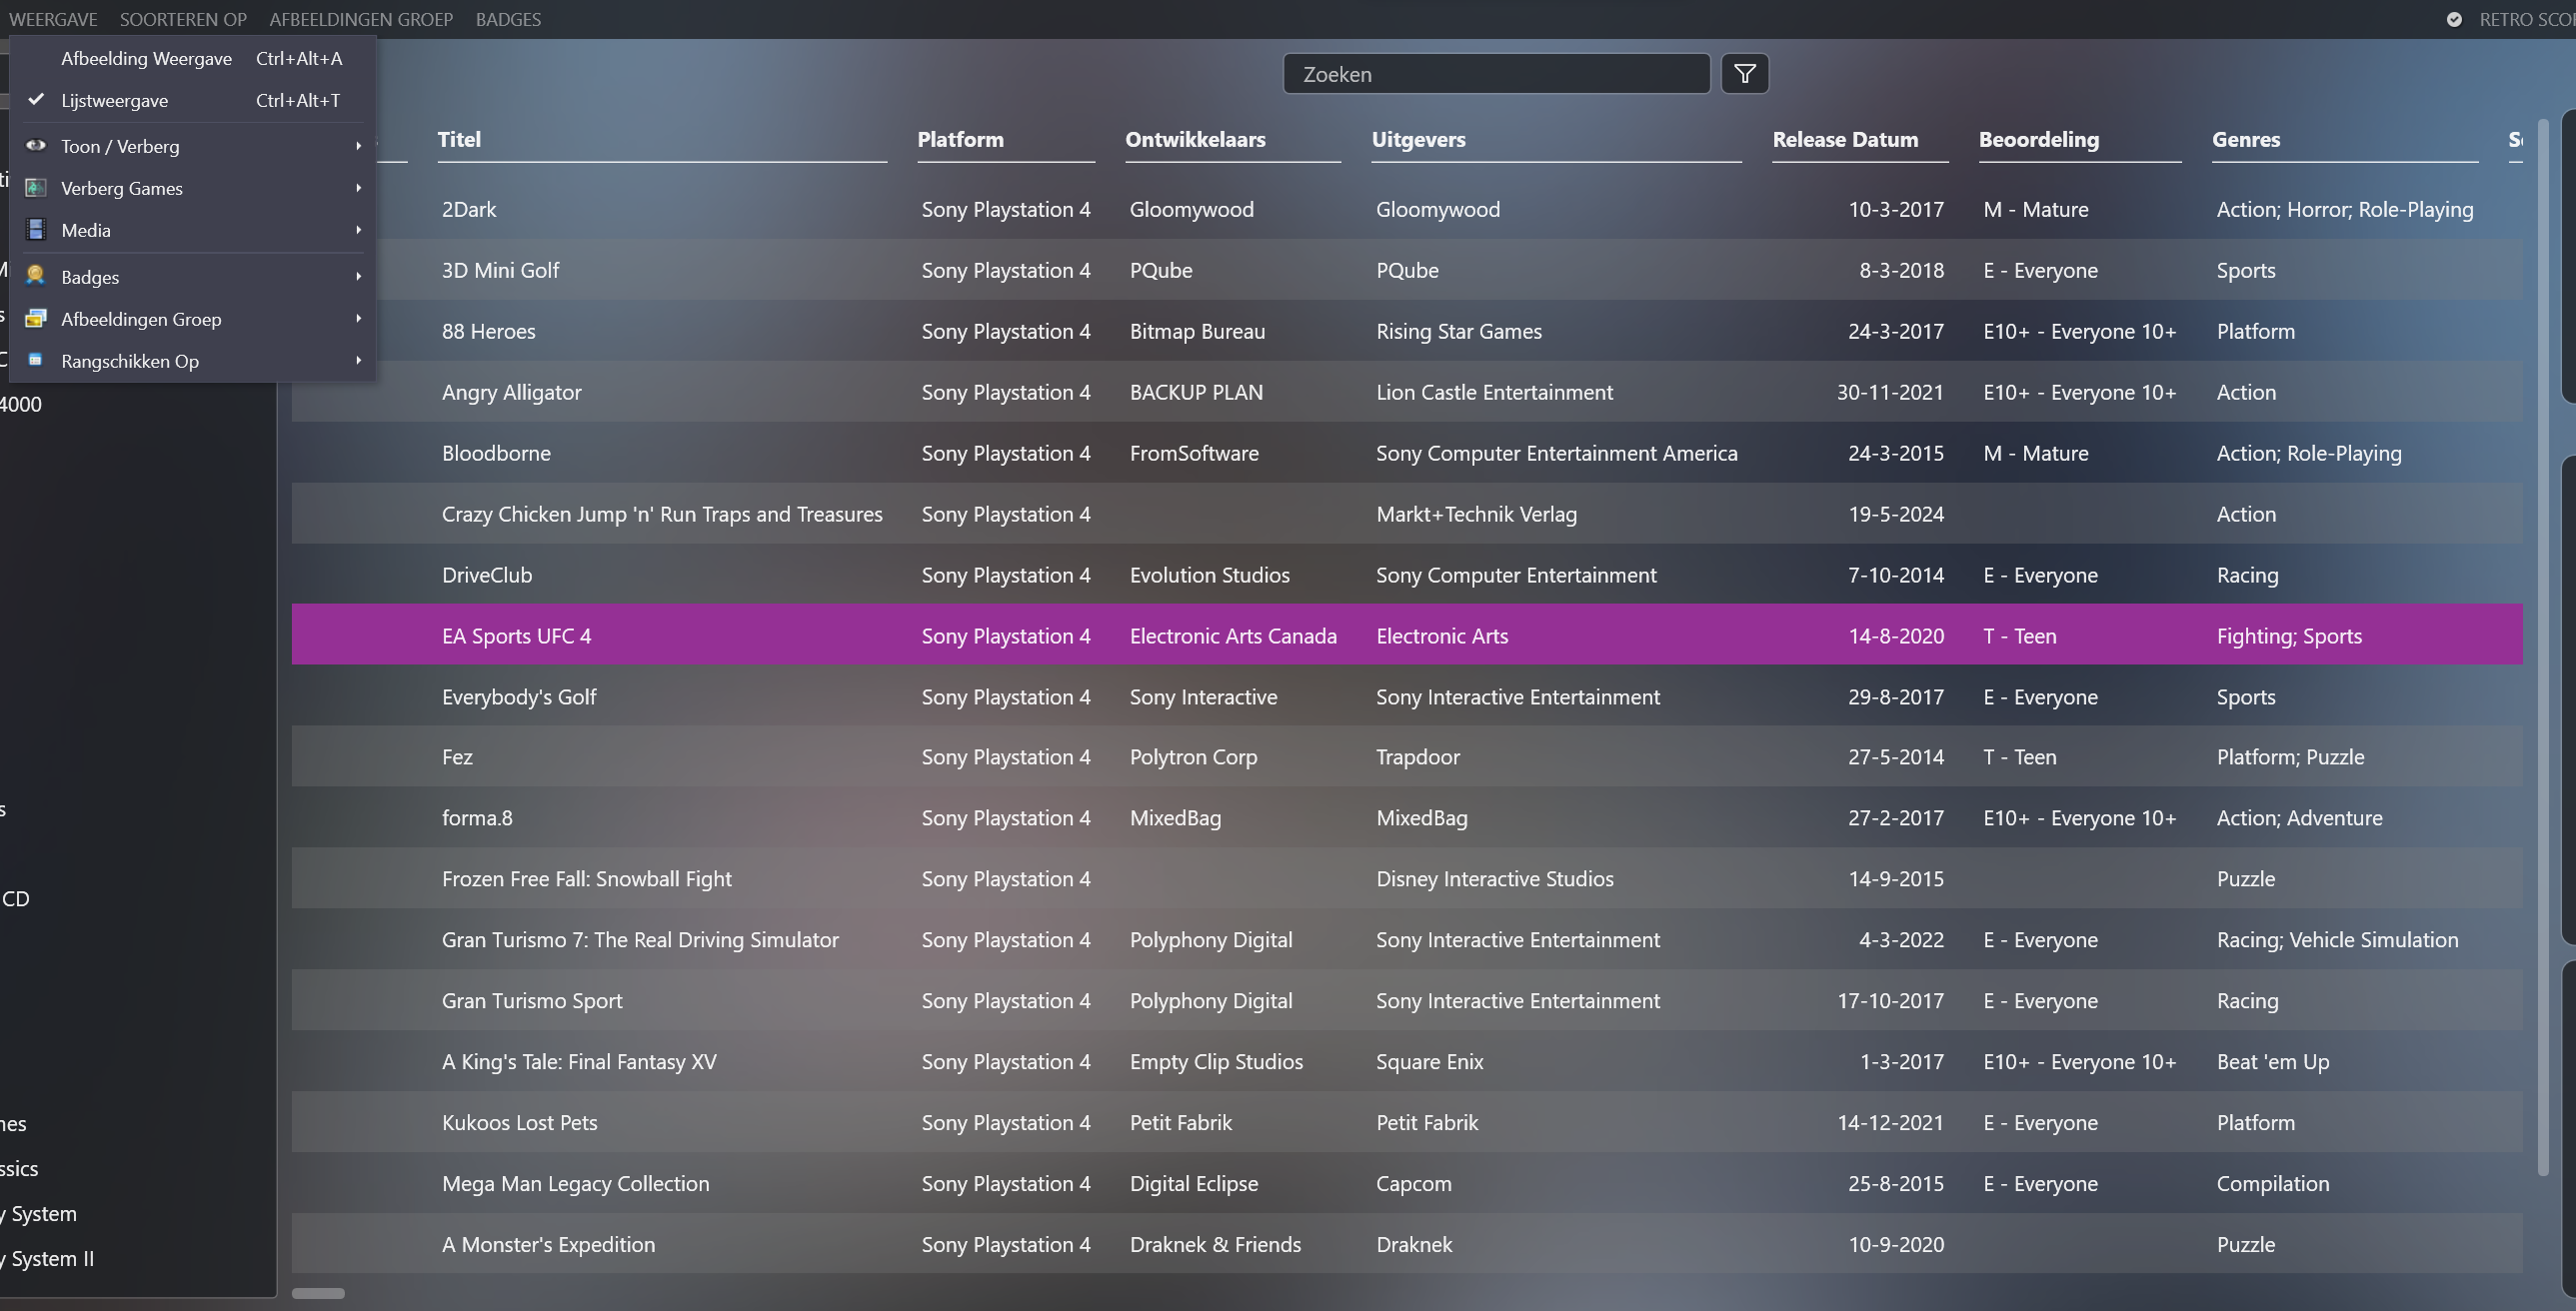This screenshot has width=2576, height=1311.
Task: Click the Compilation genre cell
Action: 2272,1184
